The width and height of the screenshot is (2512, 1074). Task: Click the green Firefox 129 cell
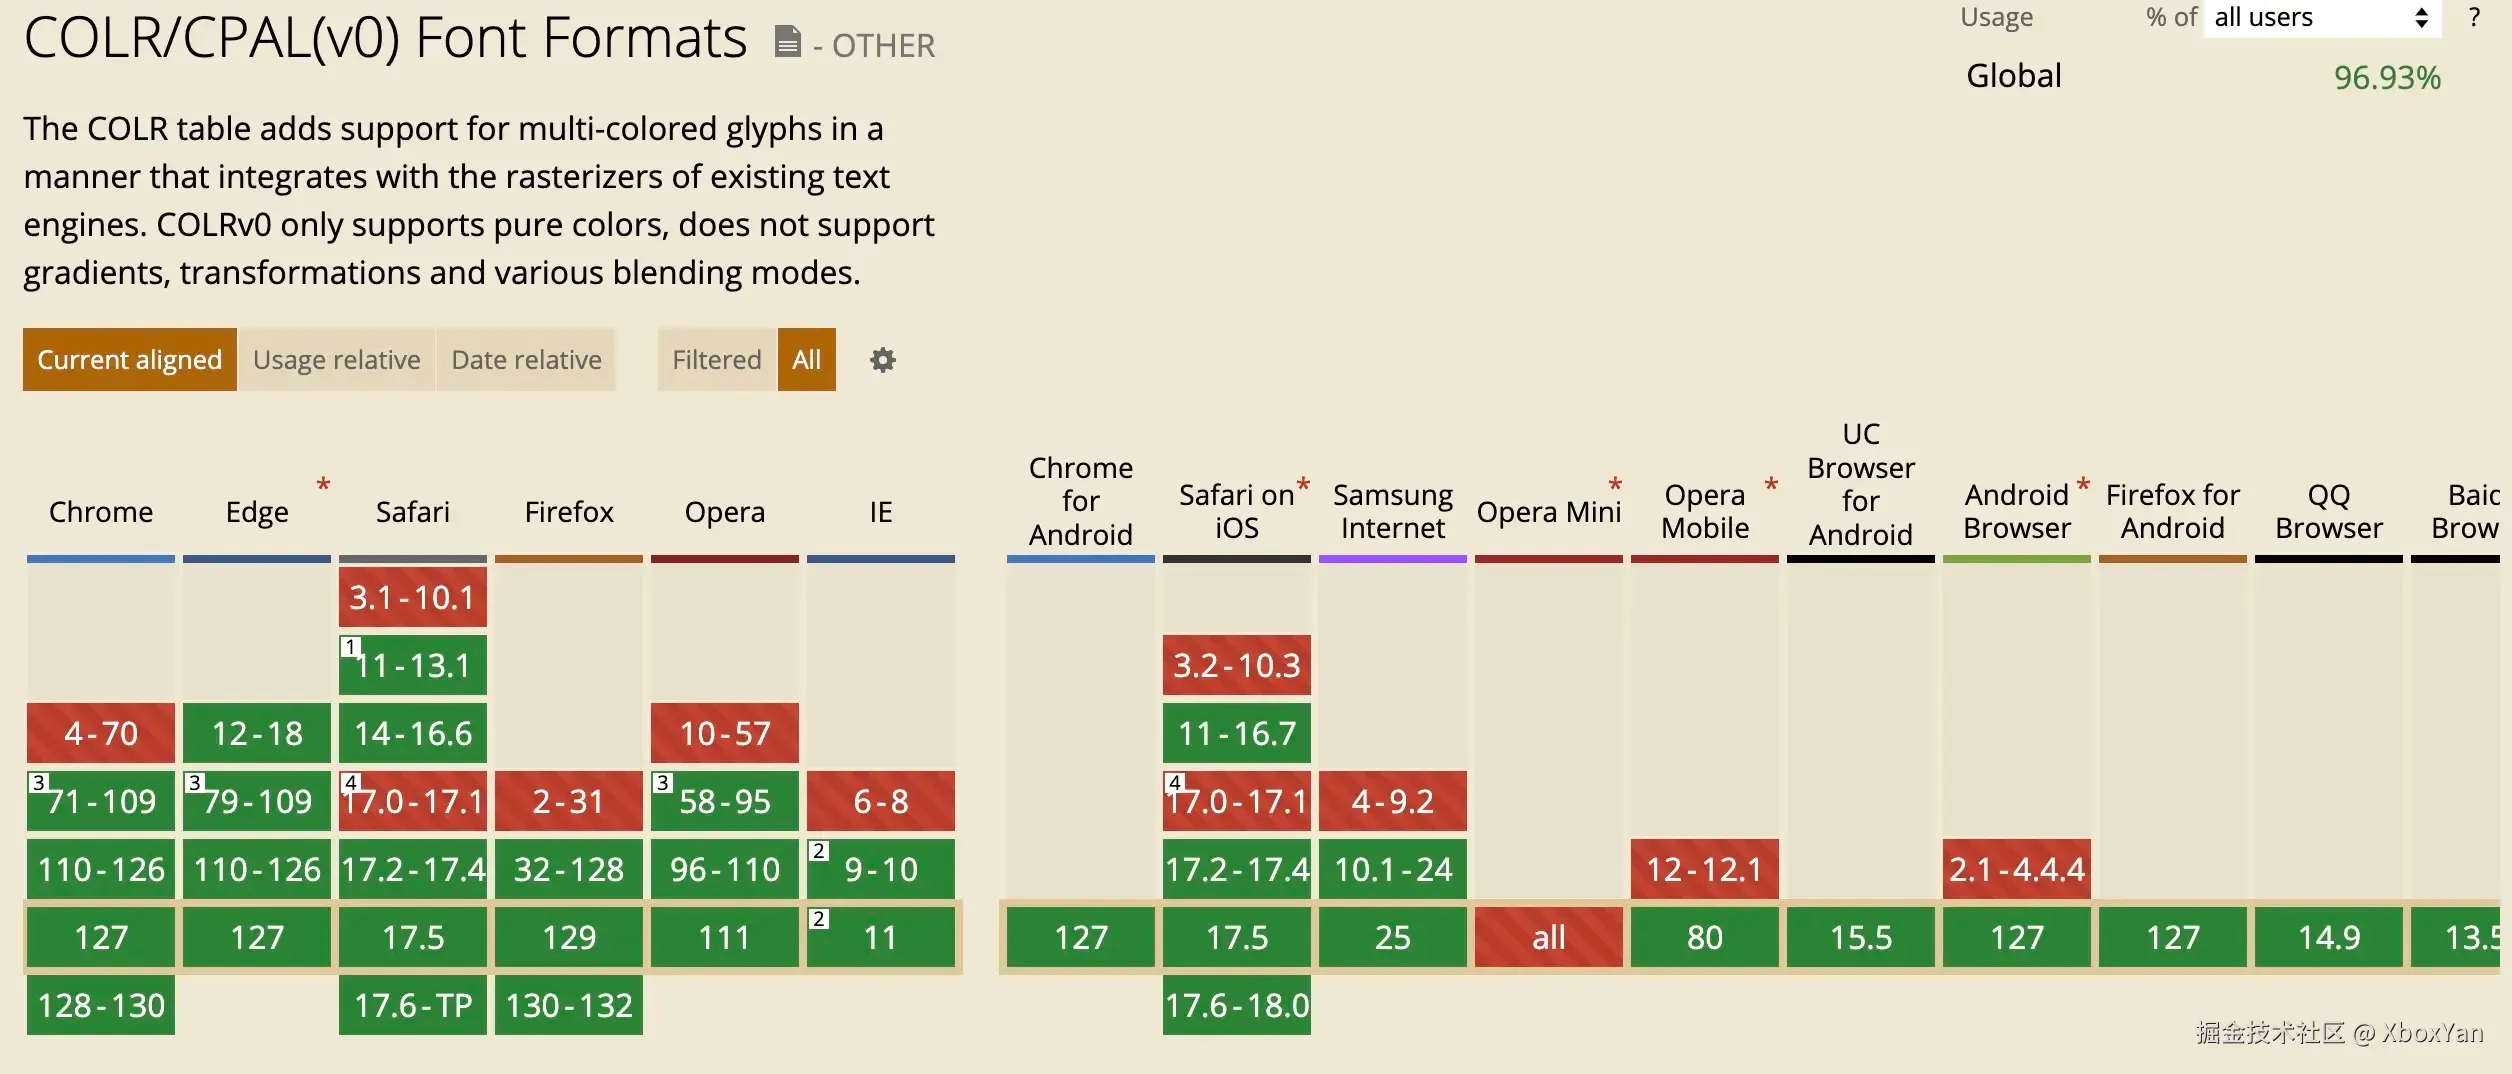pyautogui.click(x=569, y=937)
